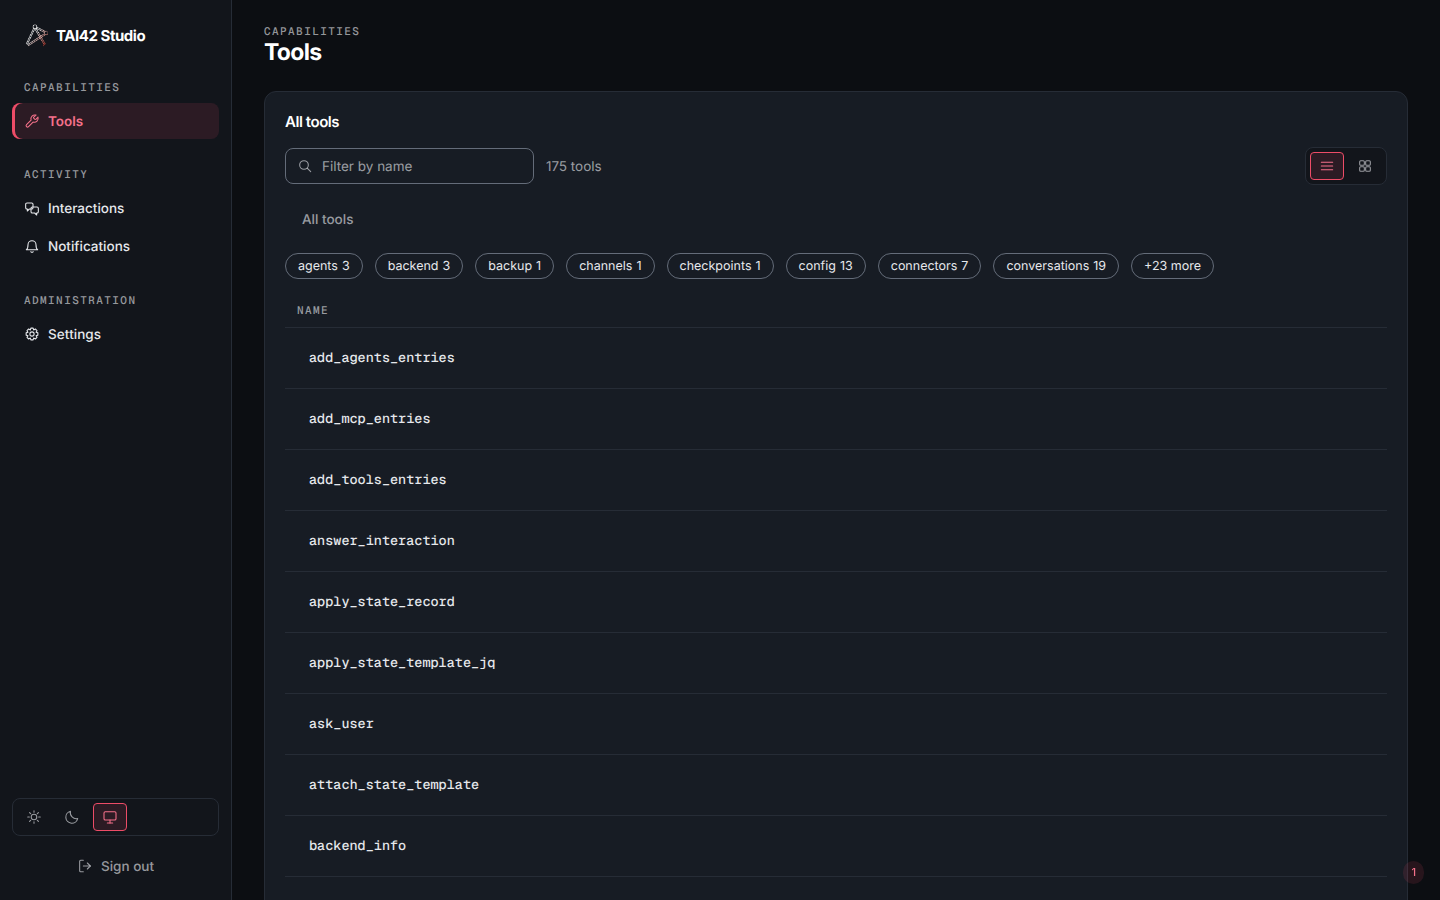Open the add_mcp_entries tool row

pyautogui.click(x=836, y=419)
